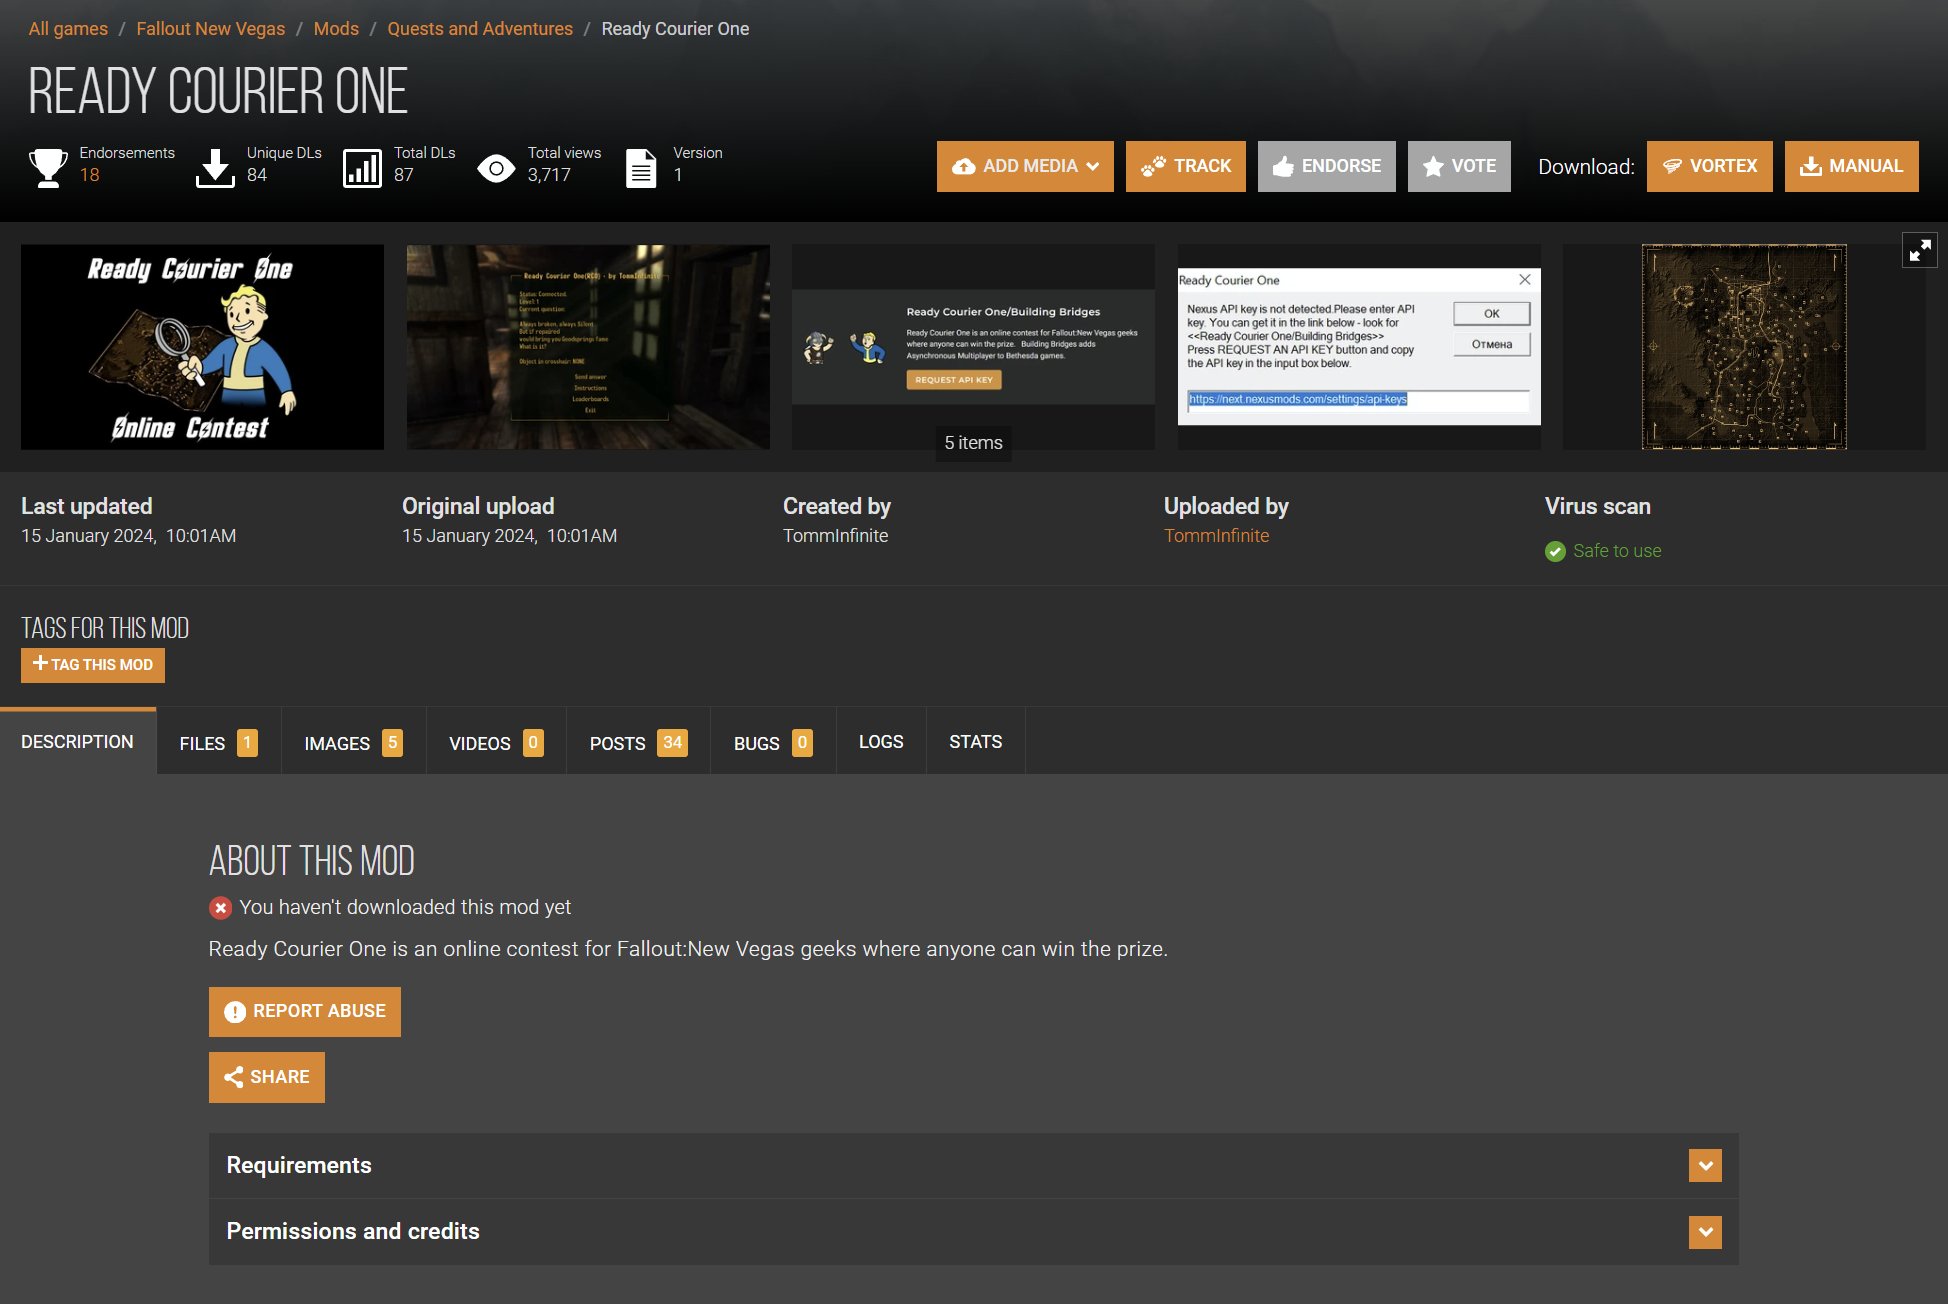Click the fullscreen expand gallery icon
The width and height of the screenshot is (1948, 1304).
click(x=1920, y=250)
